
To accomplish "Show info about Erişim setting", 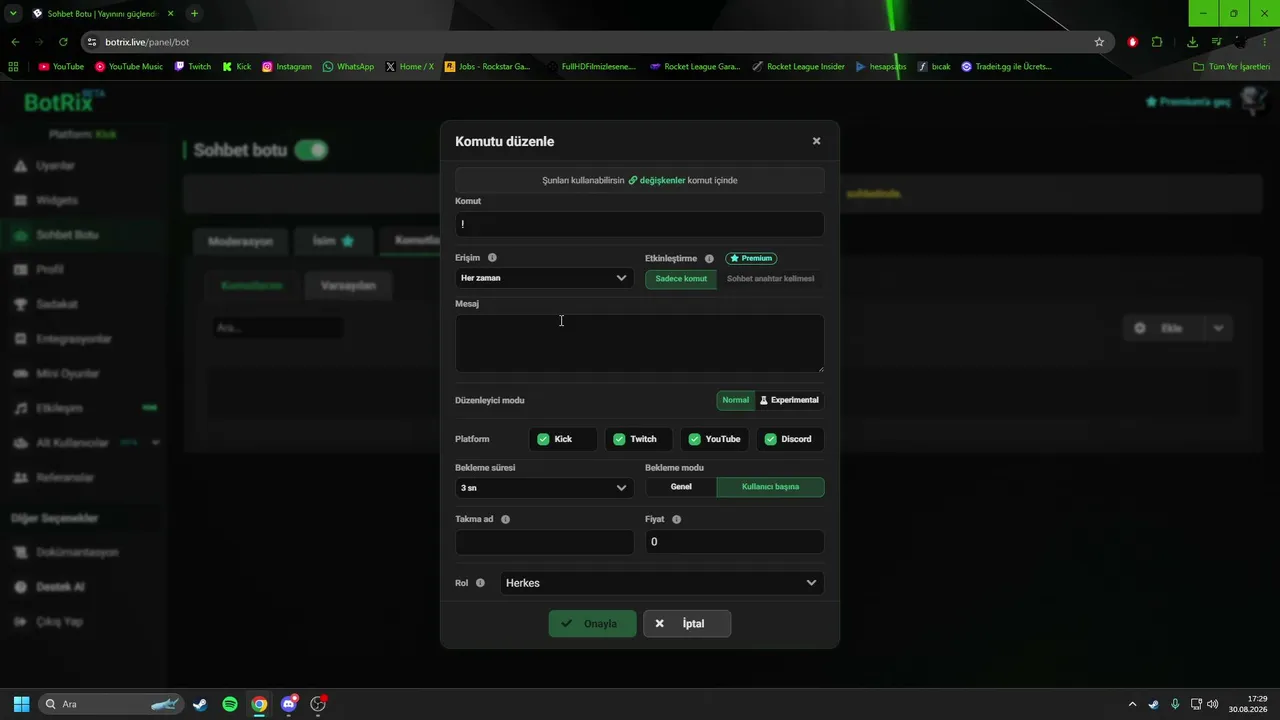I will [x=492, y=258].
